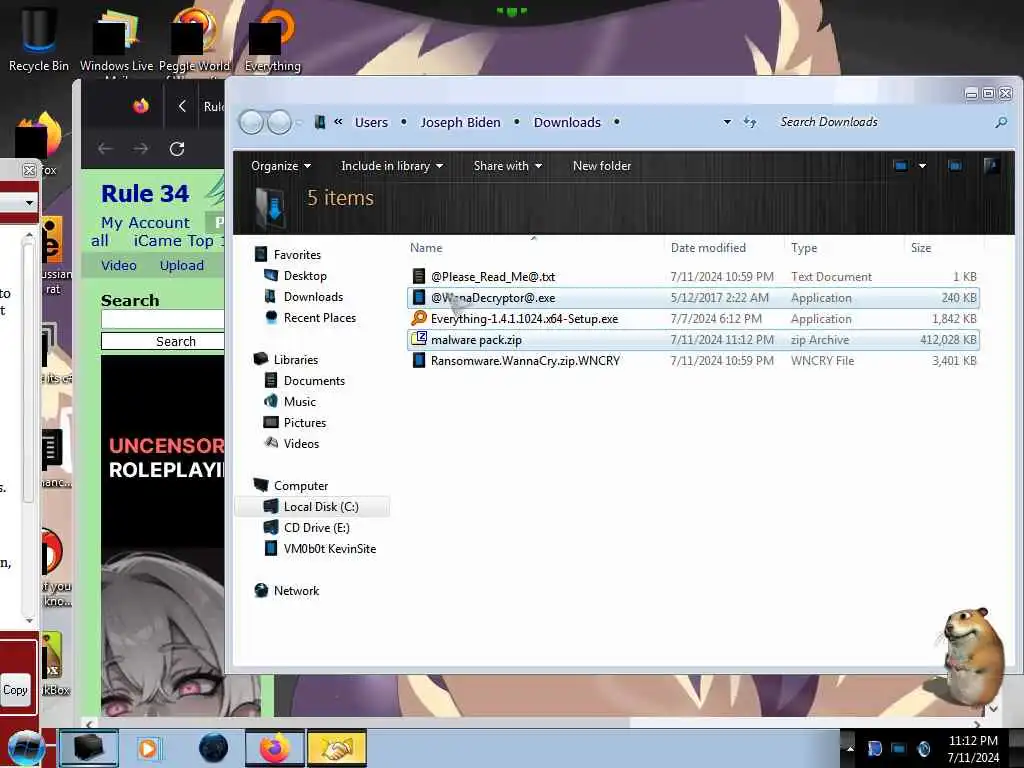Launch the Everything desktop shortcut
Viewport: 1024px width, 768px height.
pyautogui.click(x=272, y=39)
